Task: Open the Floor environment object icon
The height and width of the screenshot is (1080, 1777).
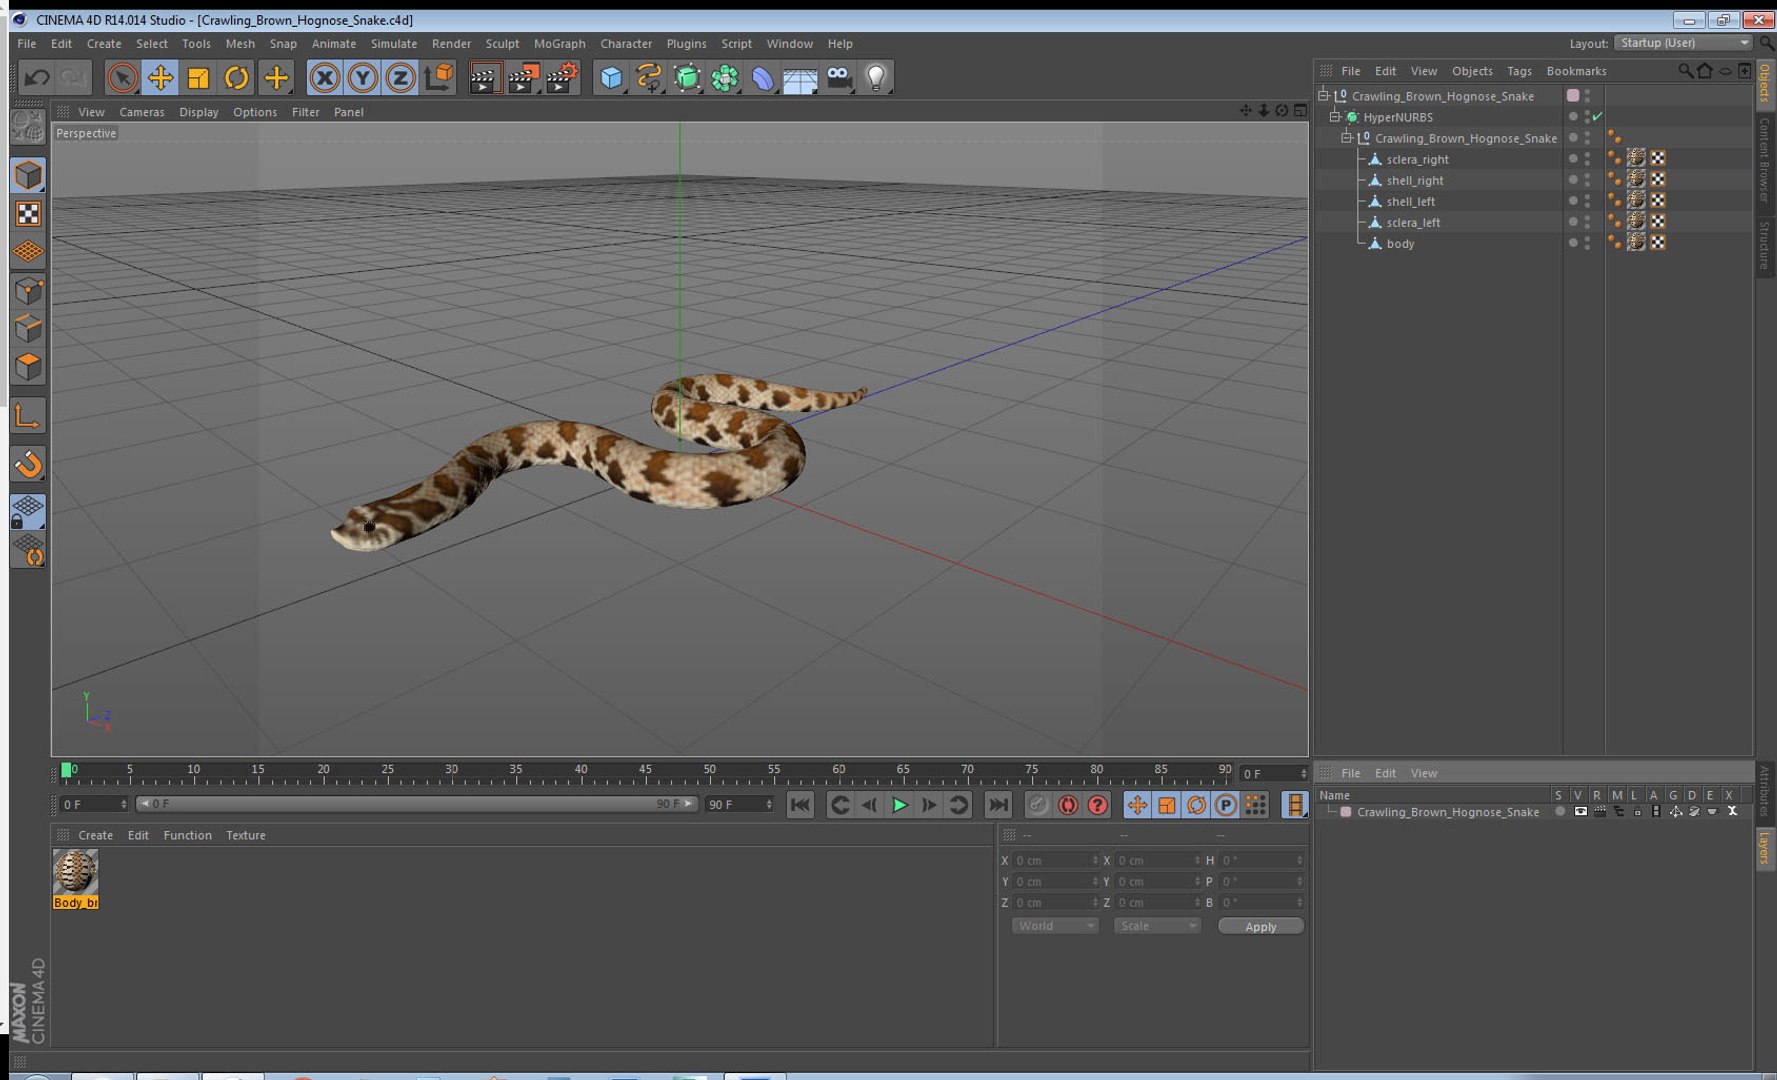Action: pyautogui.click(x=800, y=77)
